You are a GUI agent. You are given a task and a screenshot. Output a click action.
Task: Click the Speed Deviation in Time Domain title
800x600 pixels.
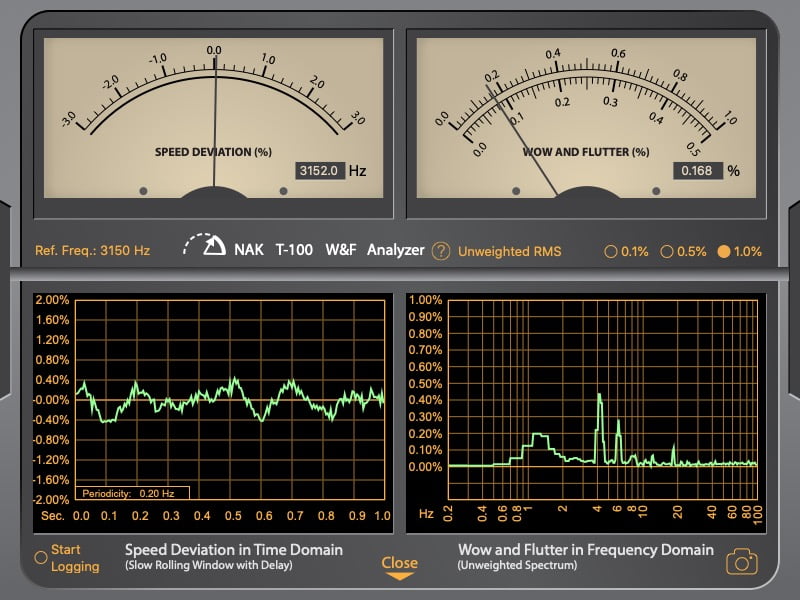coord(234,549)
